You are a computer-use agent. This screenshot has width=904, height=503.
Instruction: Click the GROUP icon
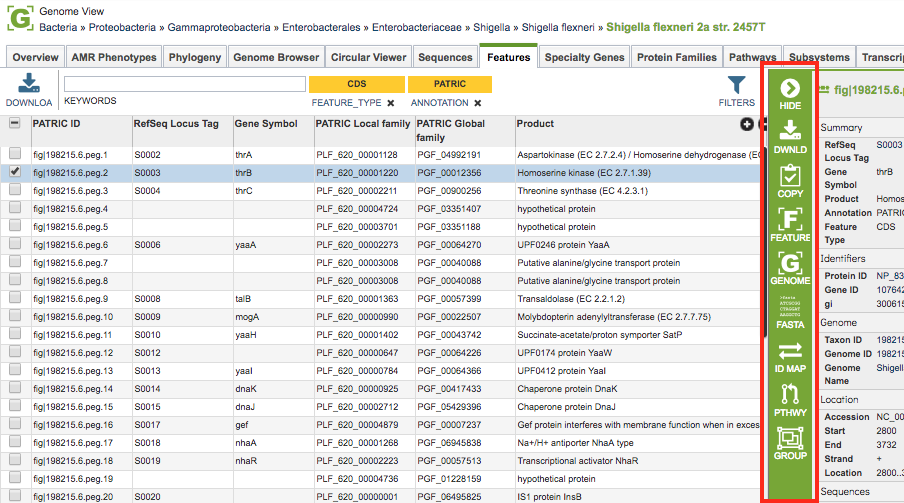coord(790,438)
